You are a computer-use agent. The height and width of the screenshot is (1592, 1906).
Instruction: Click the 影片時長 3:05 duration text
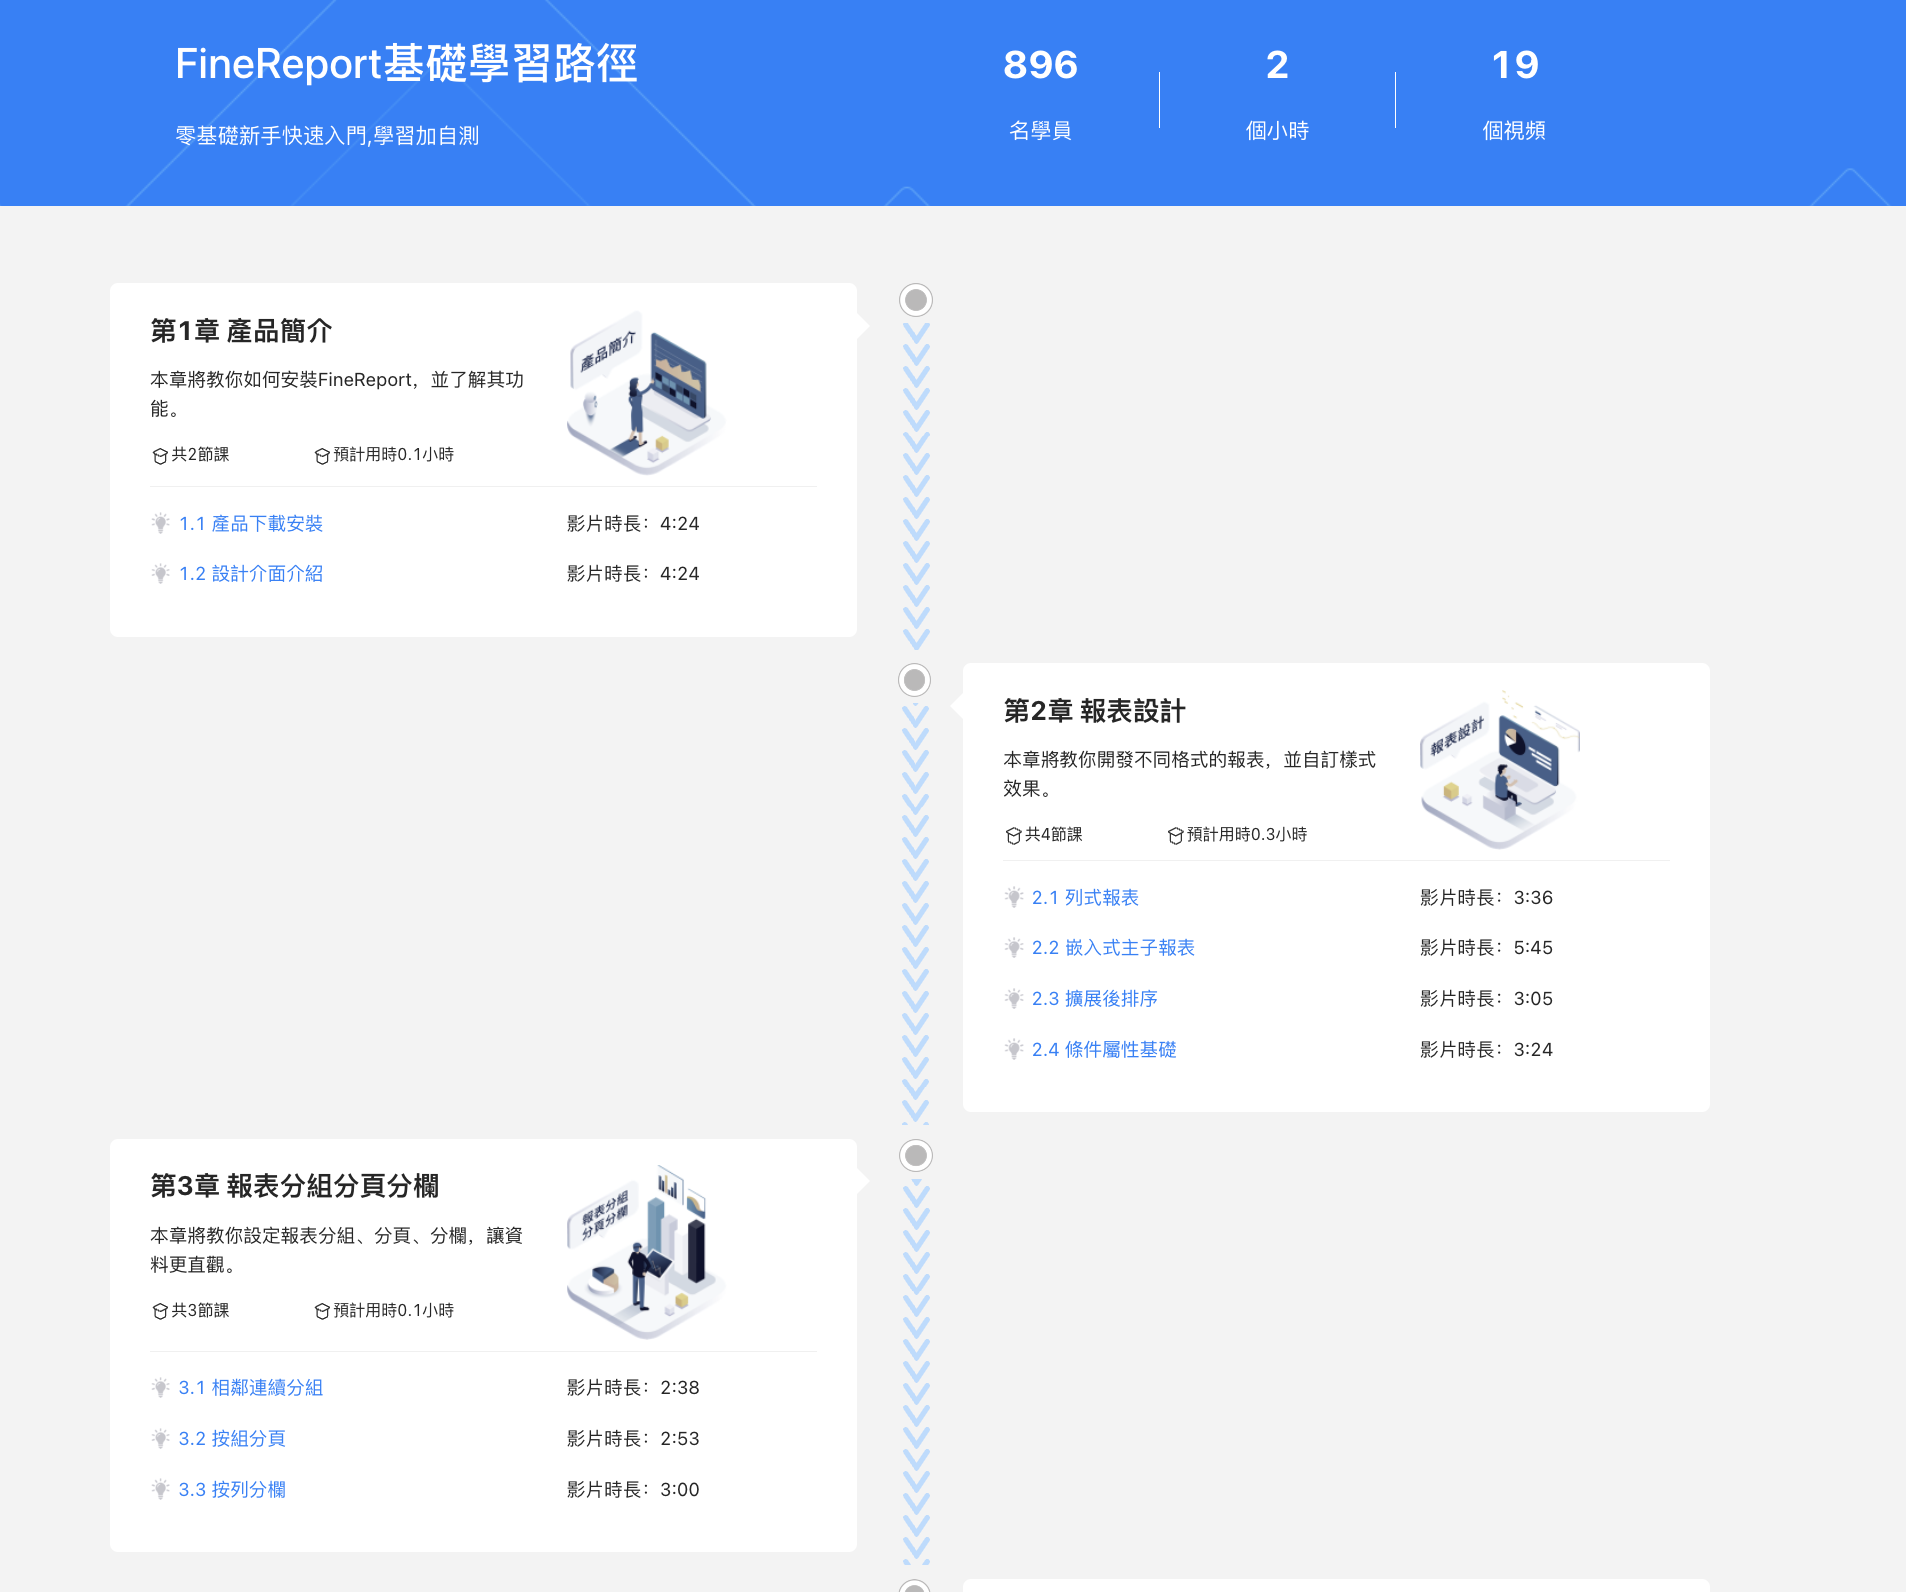coord(1486,998)
